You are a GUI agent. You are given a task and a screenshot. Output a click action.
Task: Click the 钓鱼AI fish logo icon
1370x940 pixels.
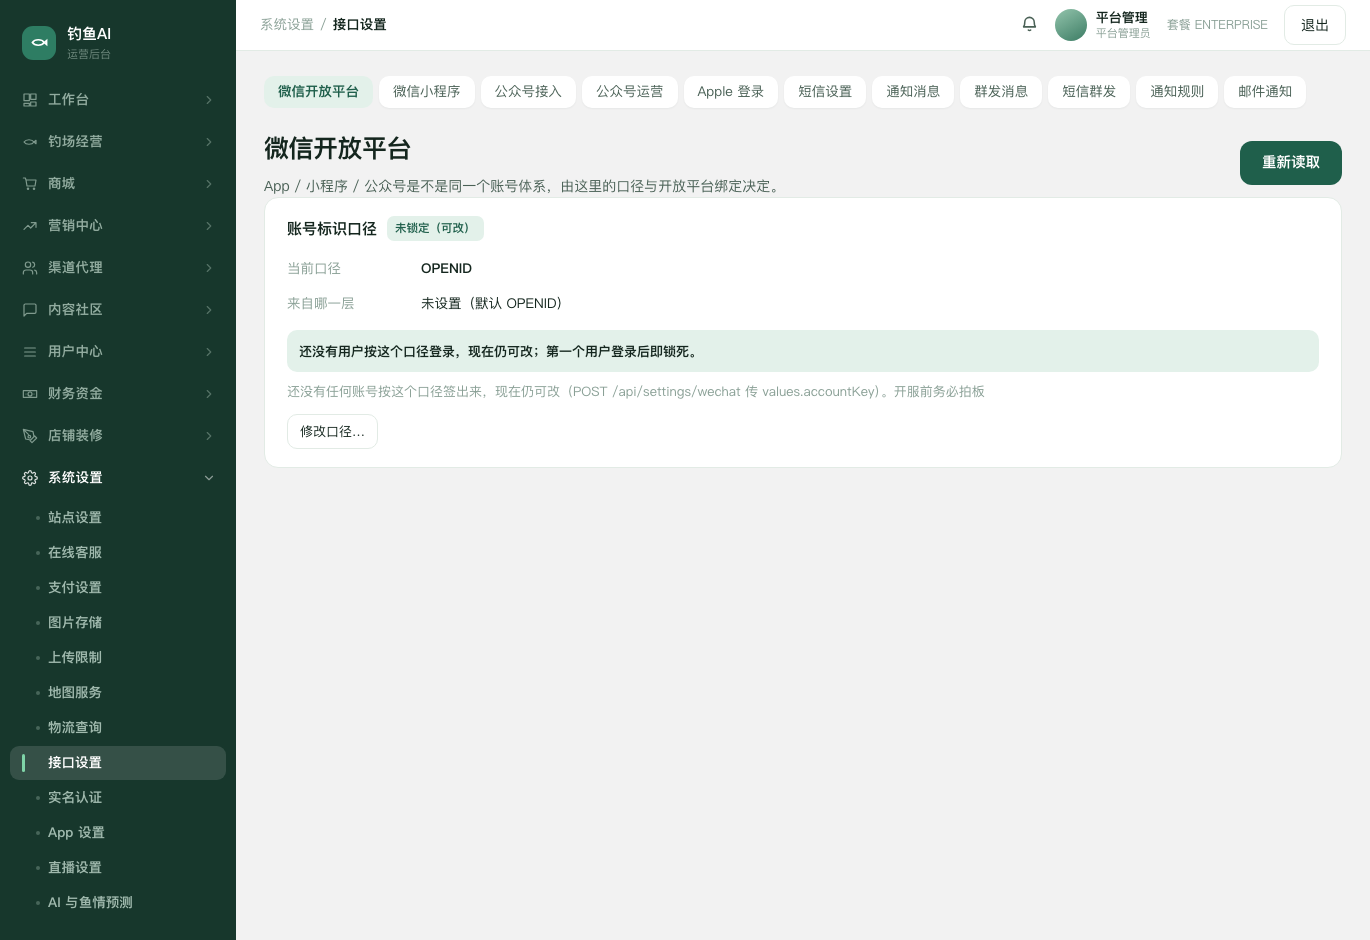click(x=39, y=43)
